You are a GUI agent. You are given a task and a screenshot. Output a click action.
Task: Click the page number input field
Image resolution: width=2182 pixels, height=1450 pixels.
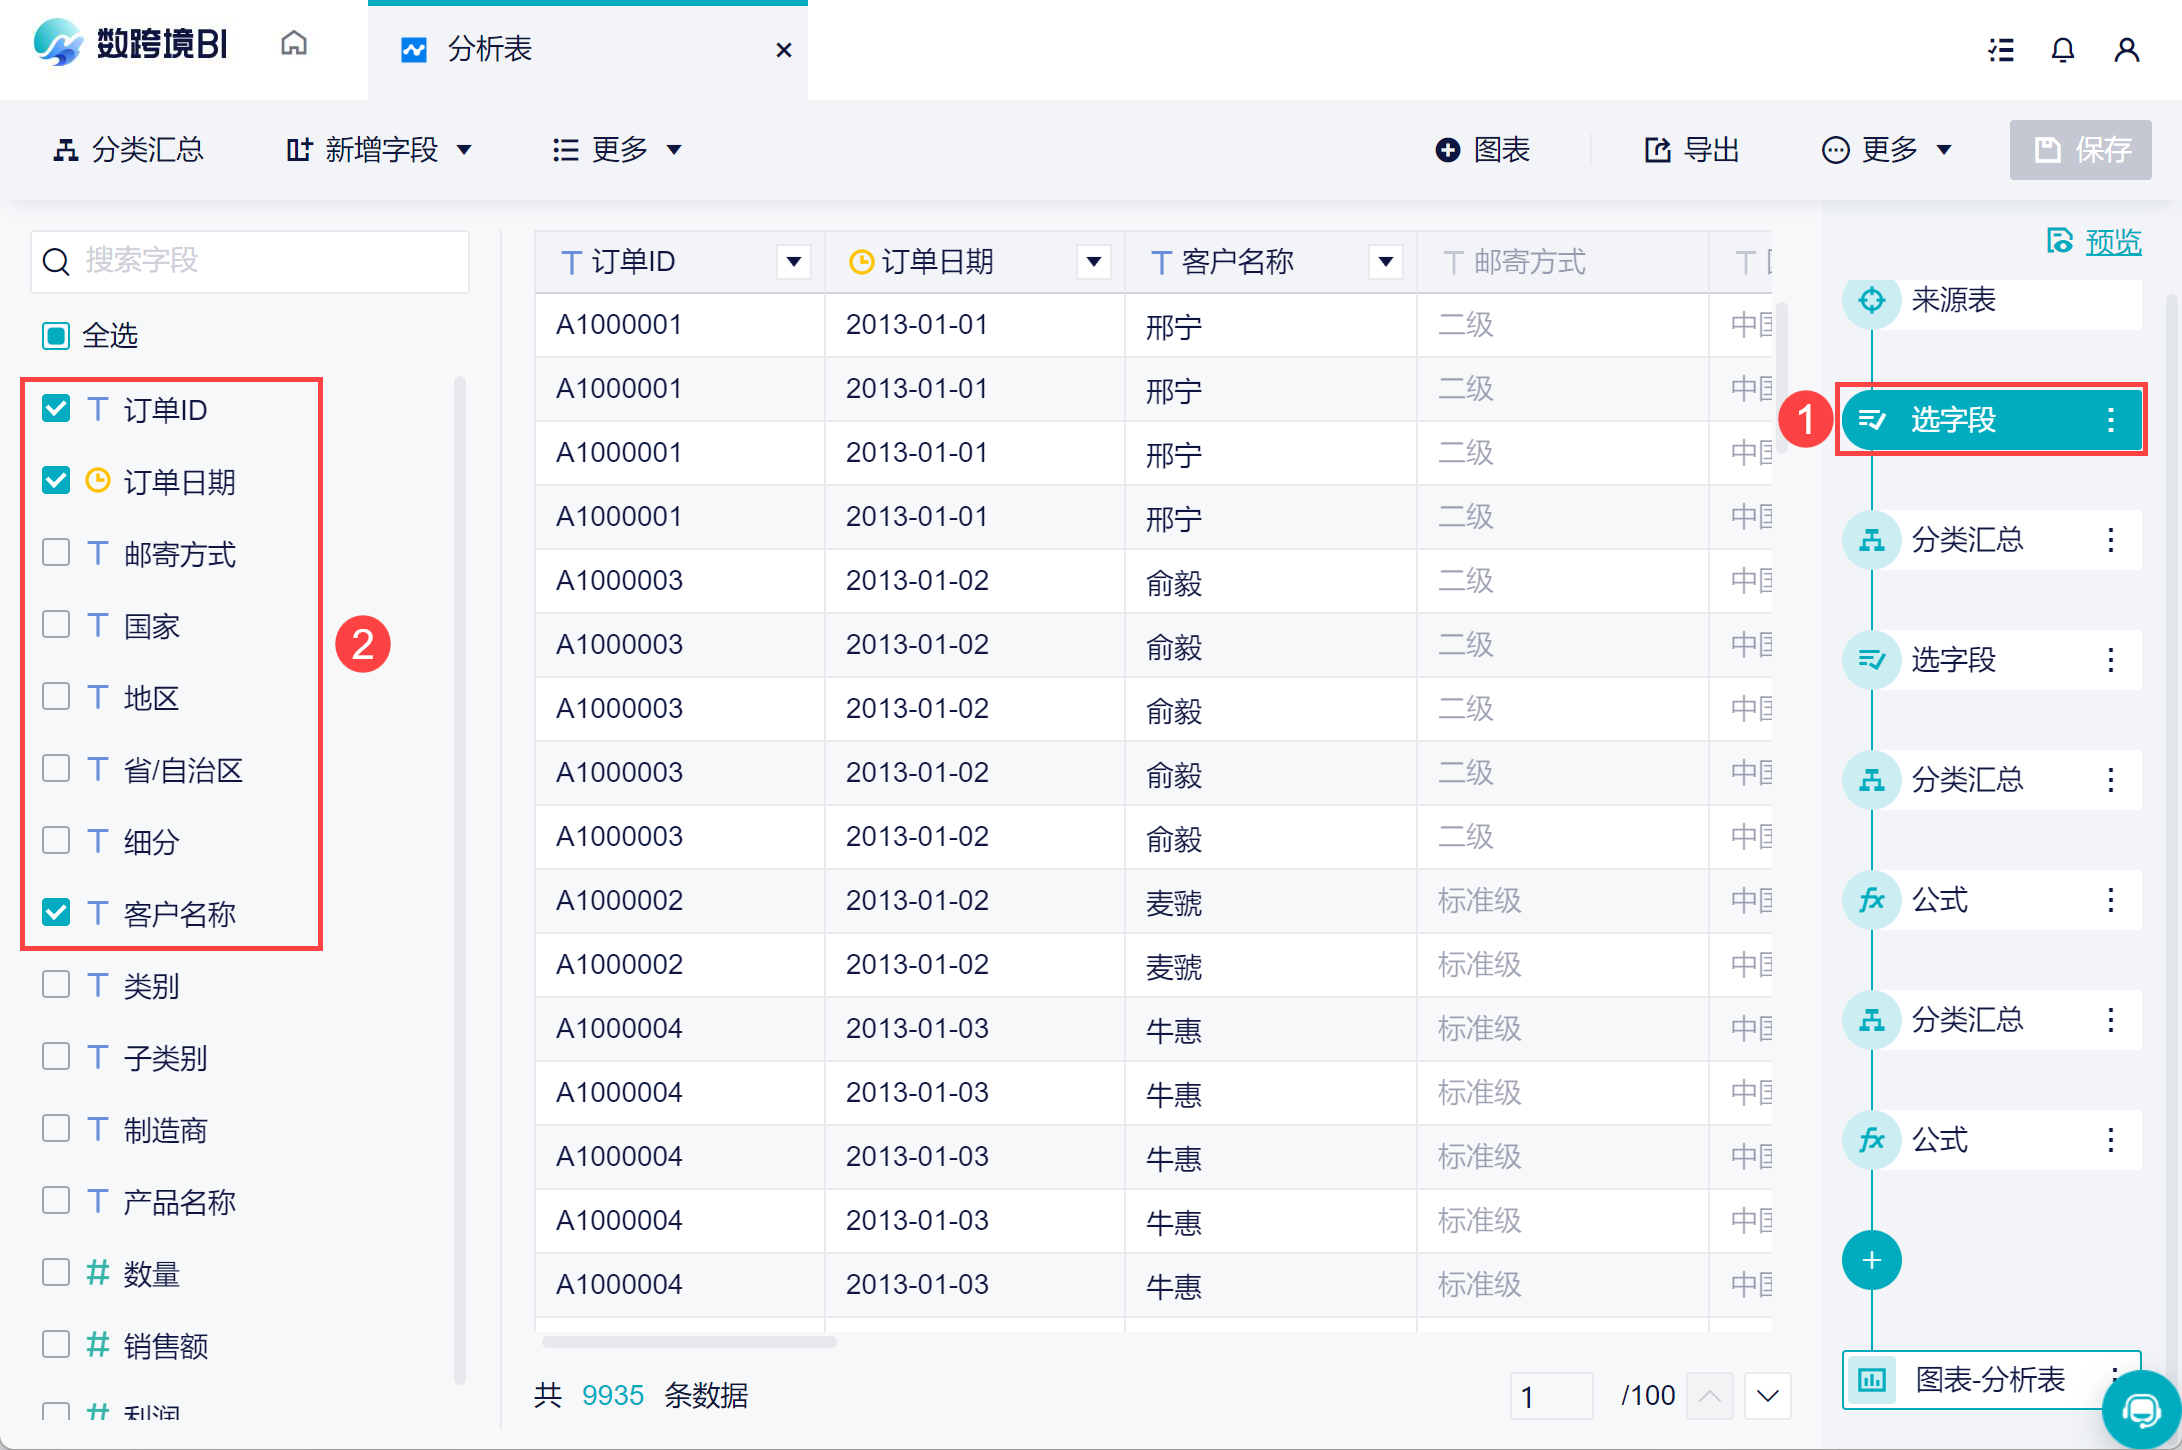click(x=1550, y=1396)
